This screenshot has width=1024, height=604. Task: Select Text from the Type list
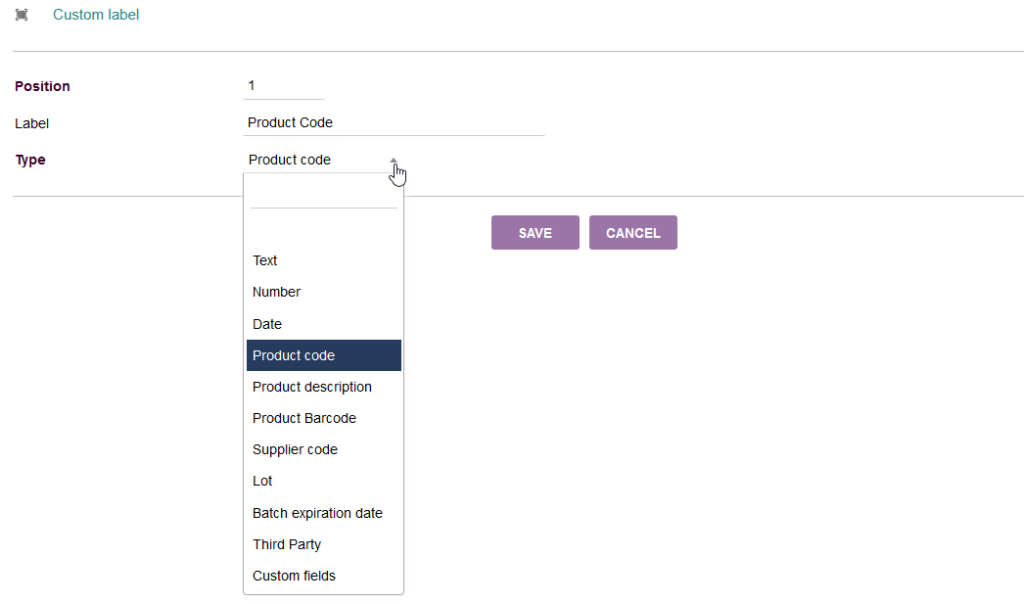[265, 260]
